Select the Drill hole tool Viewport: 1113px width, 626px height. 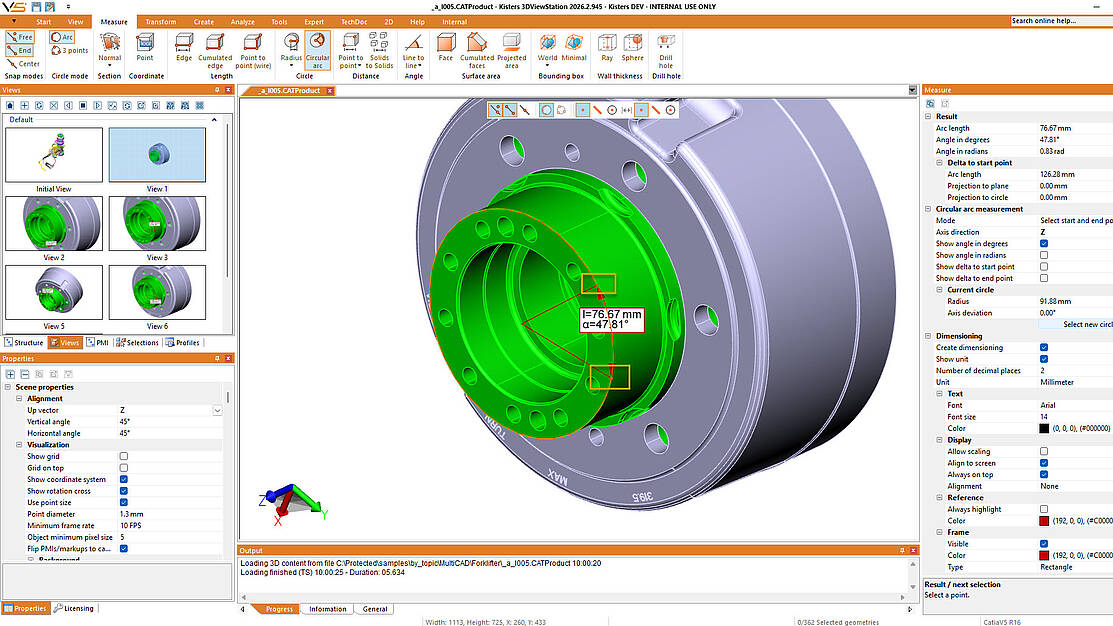tap(666, 50)
